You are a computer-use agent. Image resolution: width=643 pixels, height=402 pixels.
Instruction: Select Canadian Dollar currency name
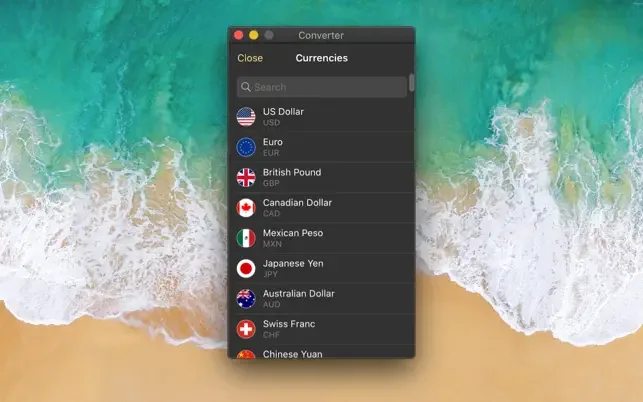[x=297, y=203]
